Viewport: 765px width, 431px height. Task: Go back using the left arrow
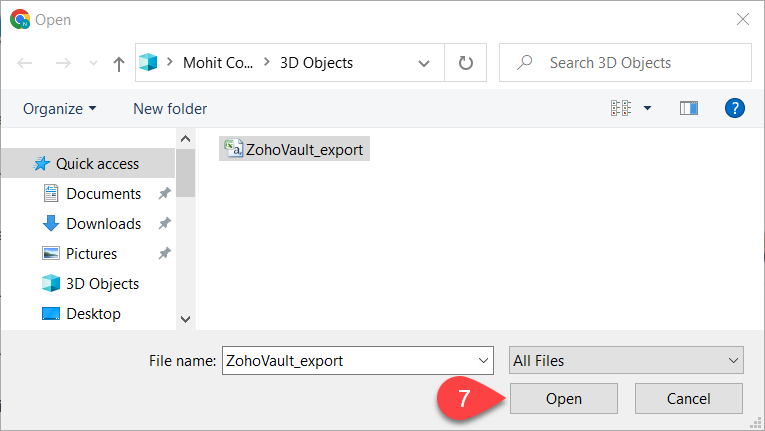(25, 63)
